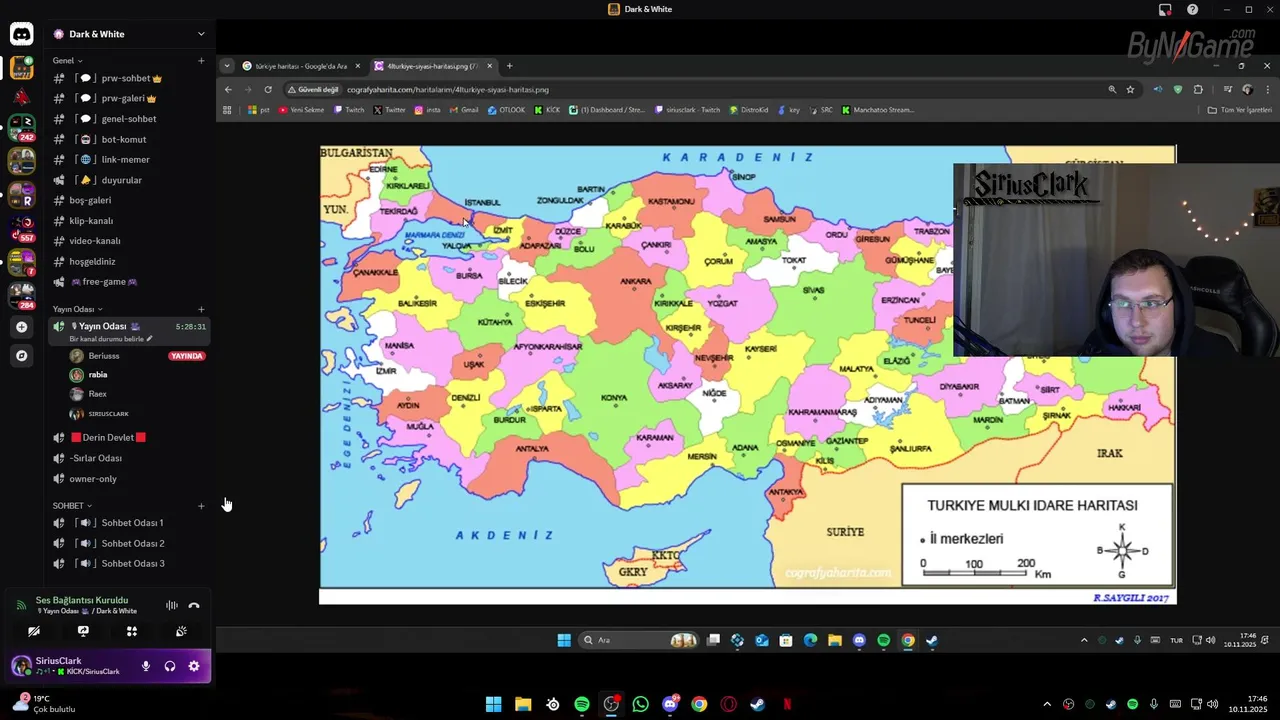This screenshot has width=1280, height=720.
Task: Mute the microphone in user panel
Action: pos(146,666)
